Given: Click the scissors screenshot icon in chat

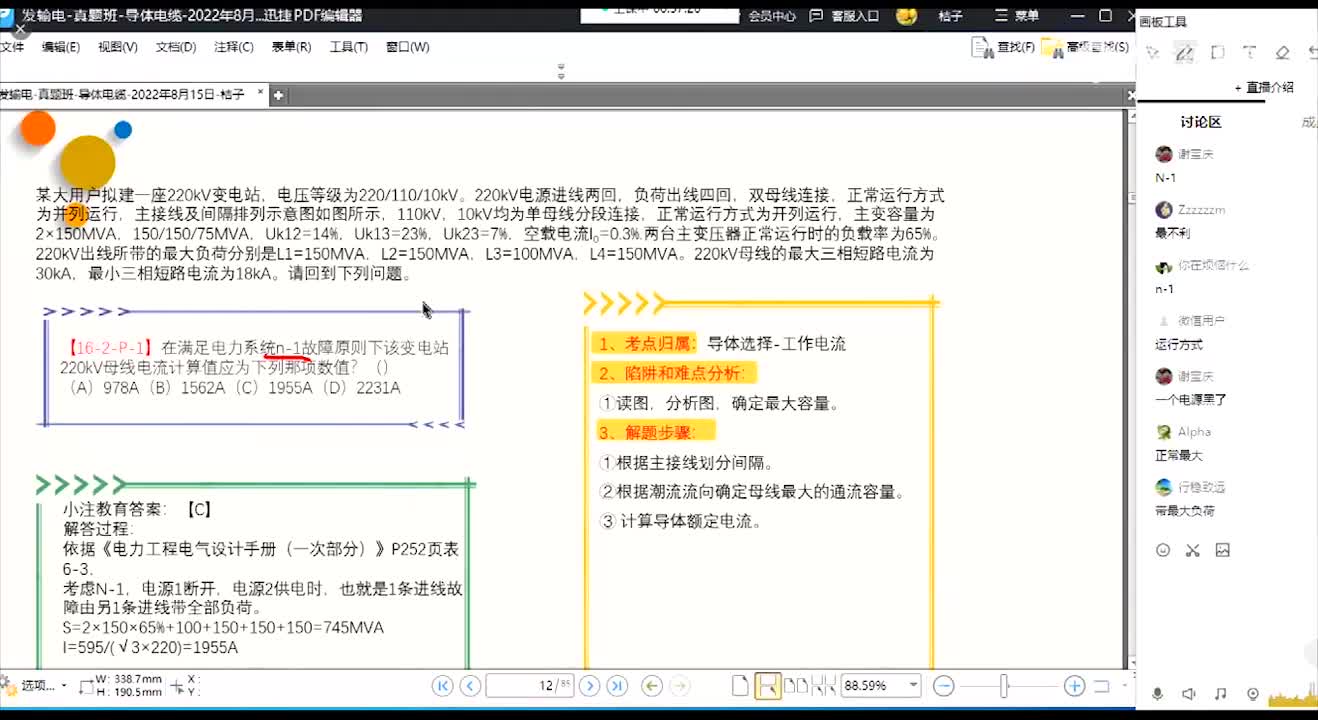Looking at the screenshot, I should click(1192, 550).
